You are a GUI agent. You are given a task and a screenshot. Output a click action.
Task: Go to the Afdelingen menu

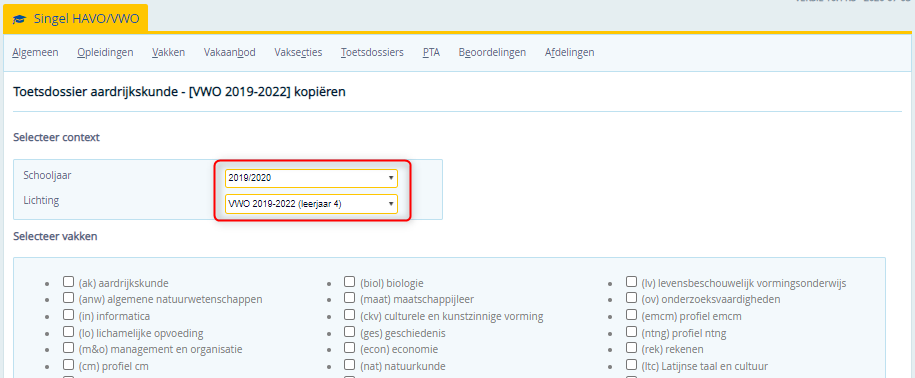[x=570, y=52]
